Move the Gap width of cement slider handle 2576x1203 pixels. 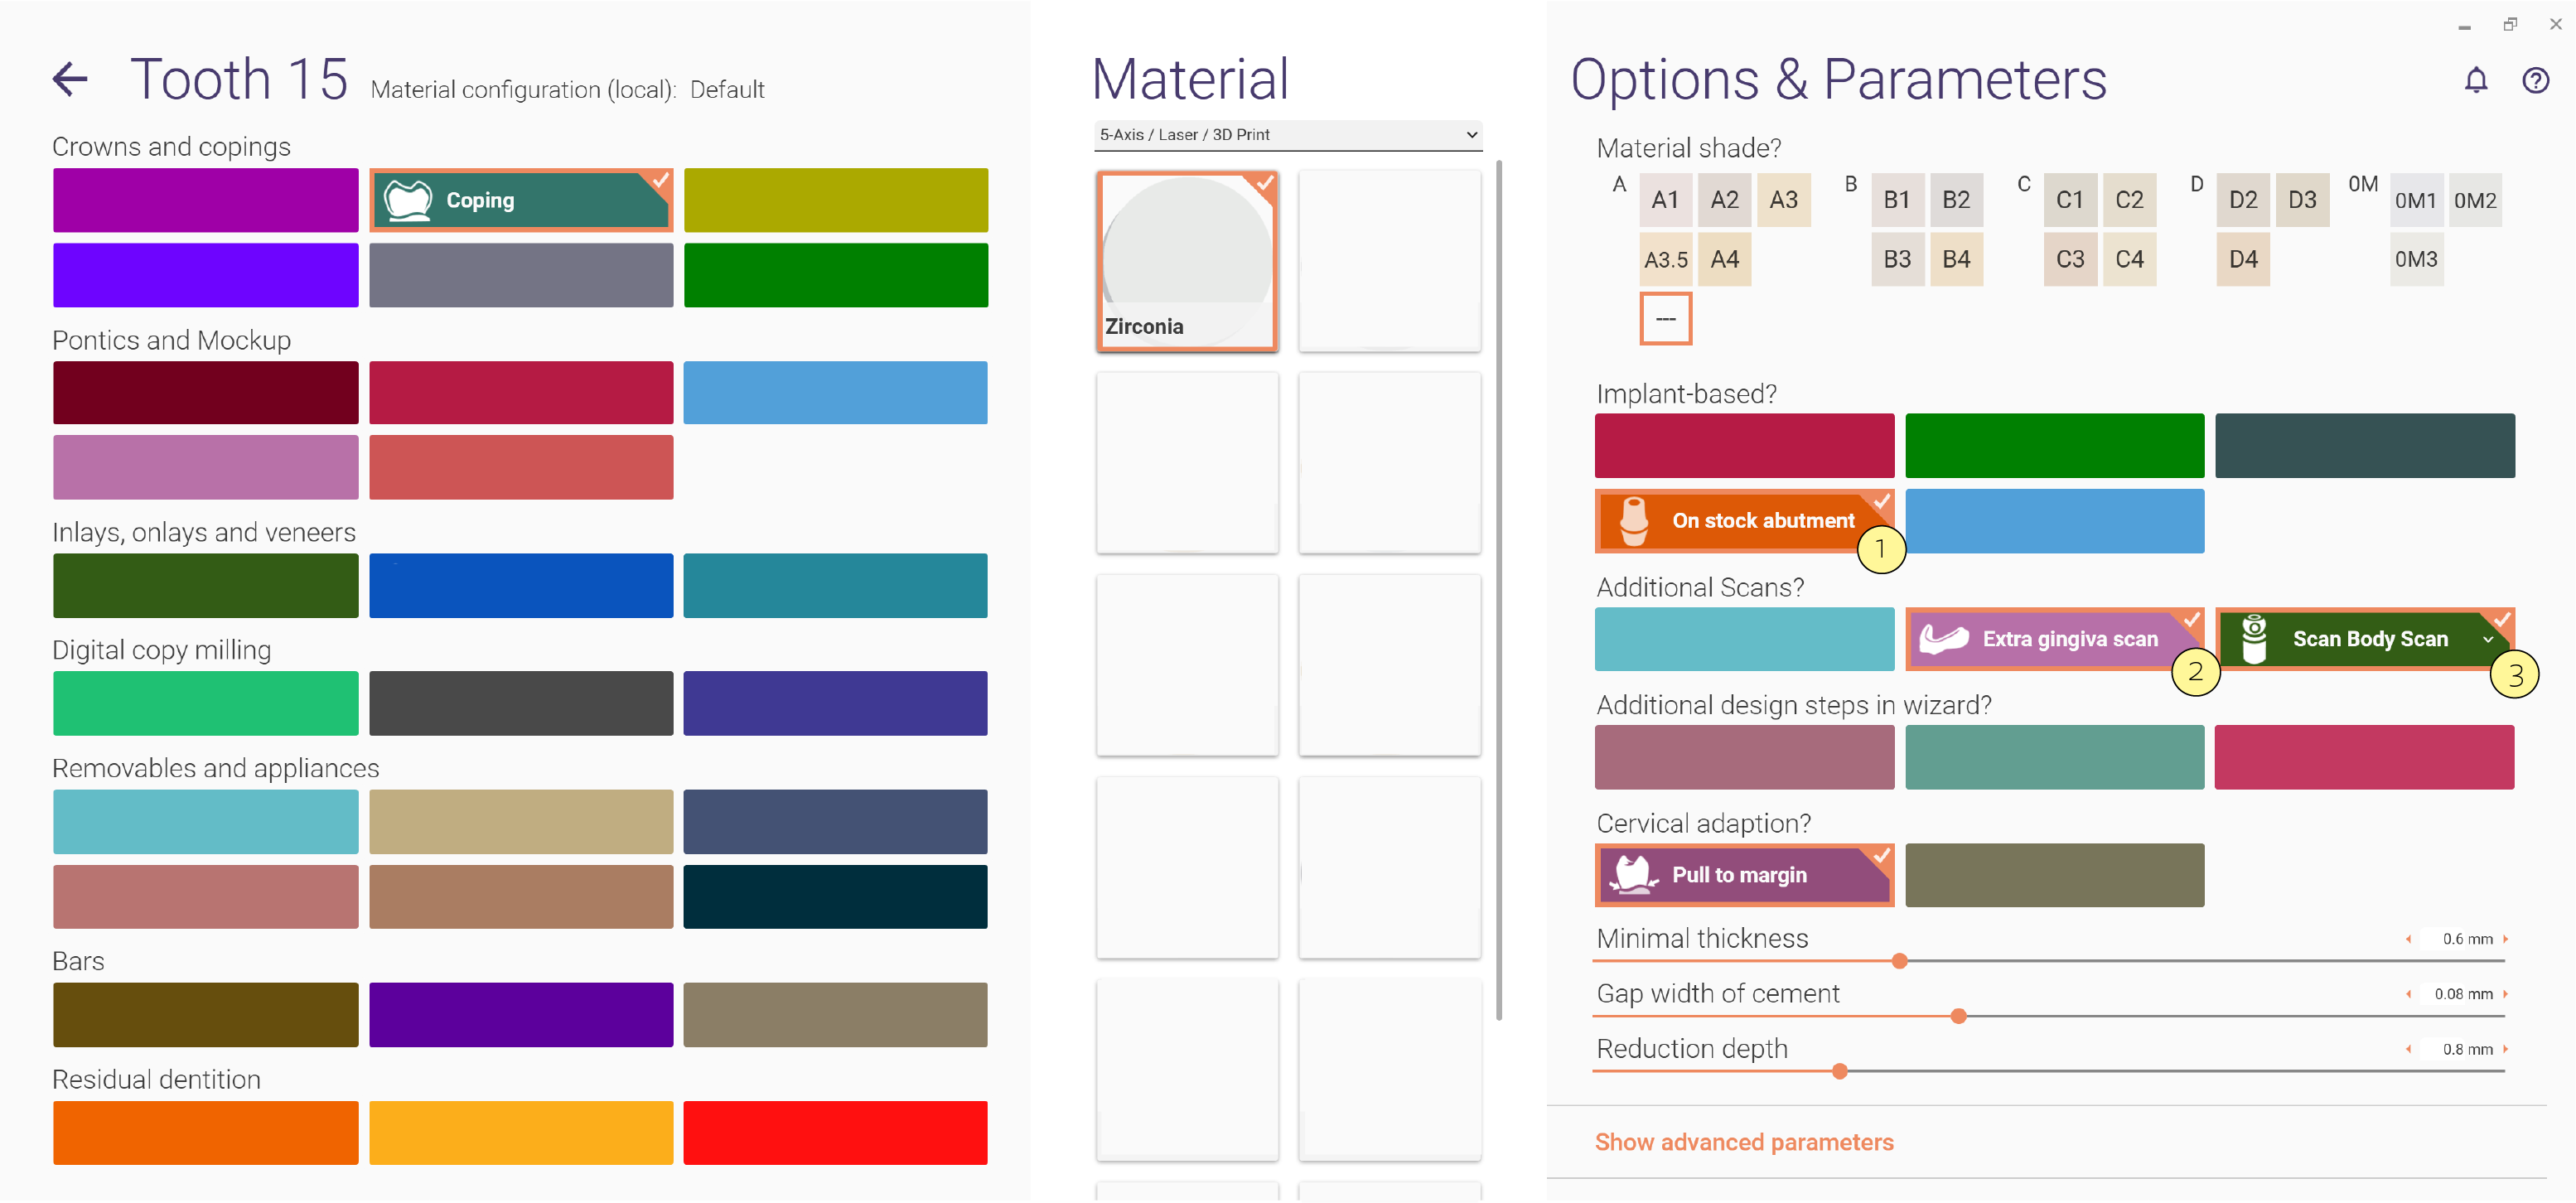pyautogui.click(x=1958, y=1016)
